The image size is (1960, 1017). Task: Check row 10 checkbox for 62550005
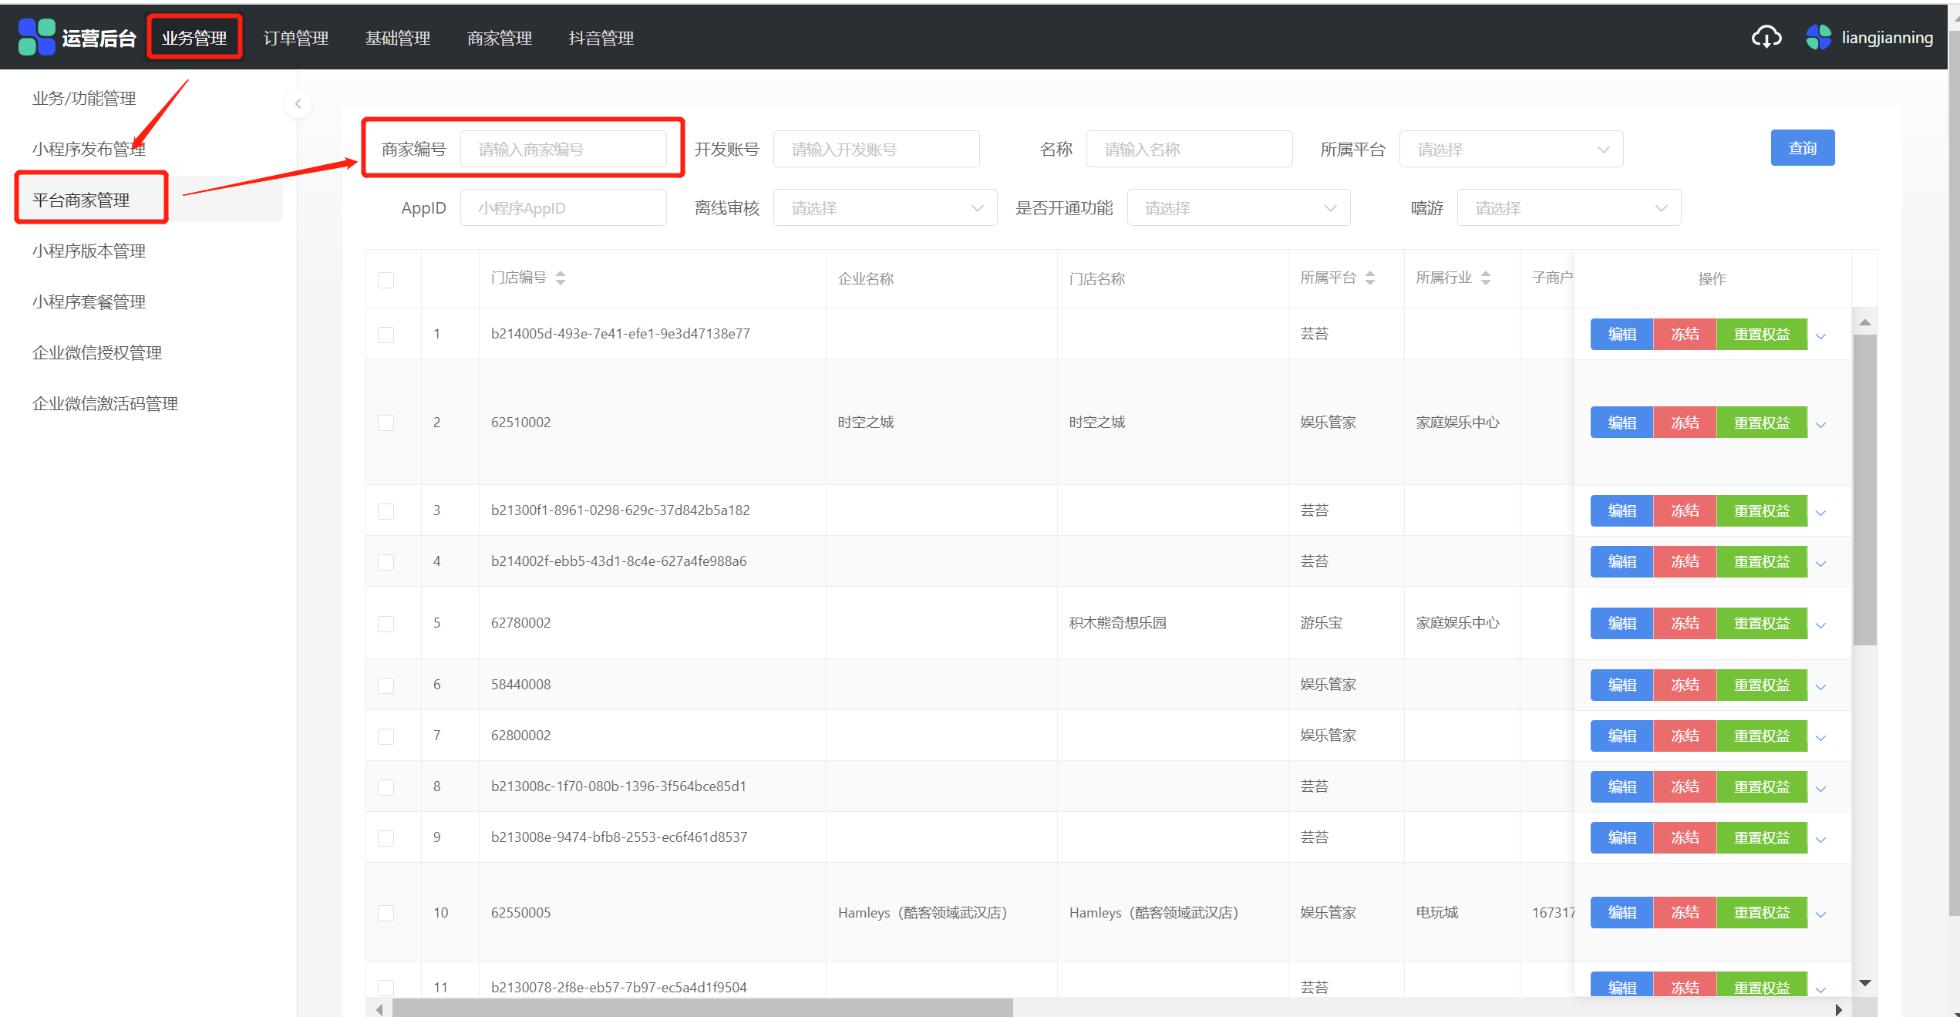[x=386, y=913]
